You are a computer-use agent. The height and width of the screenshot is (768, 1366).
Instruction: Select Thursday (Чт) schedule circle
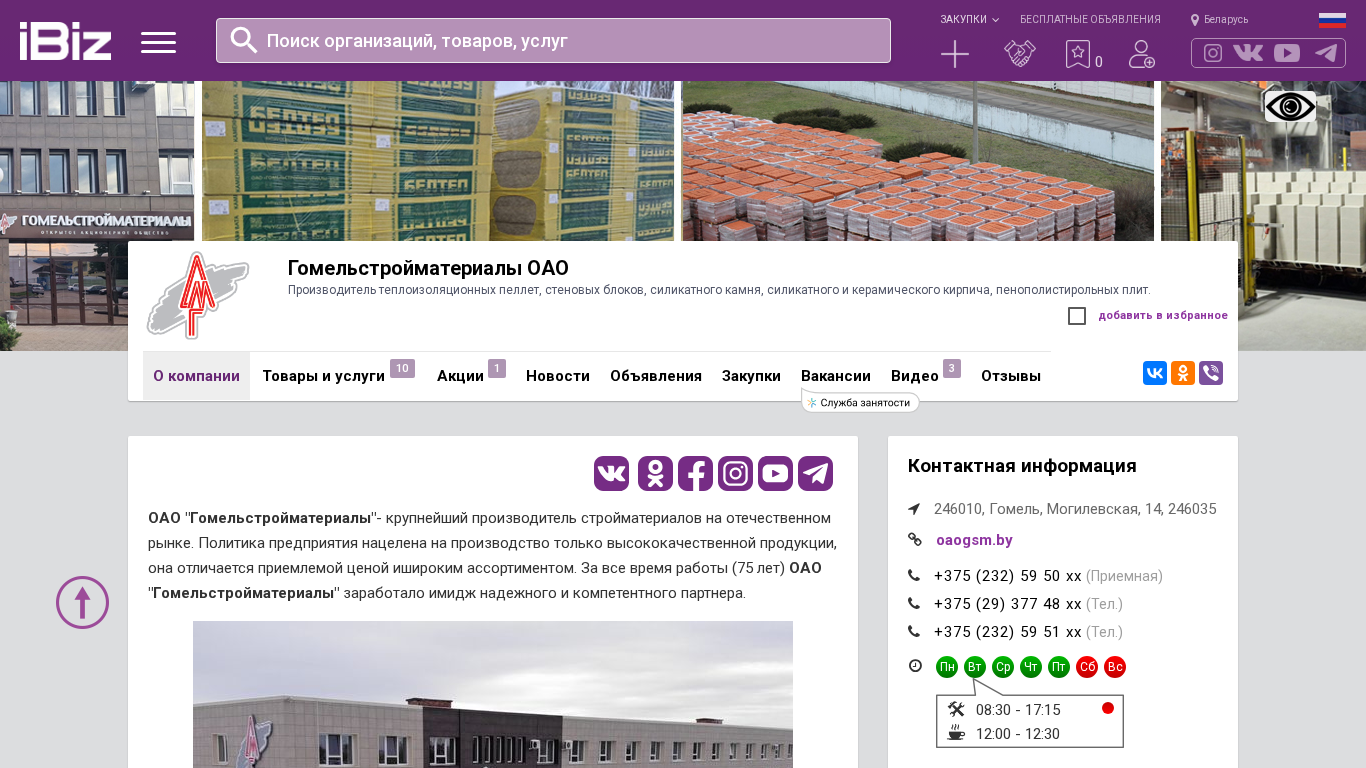click(x=1031, y=667)
